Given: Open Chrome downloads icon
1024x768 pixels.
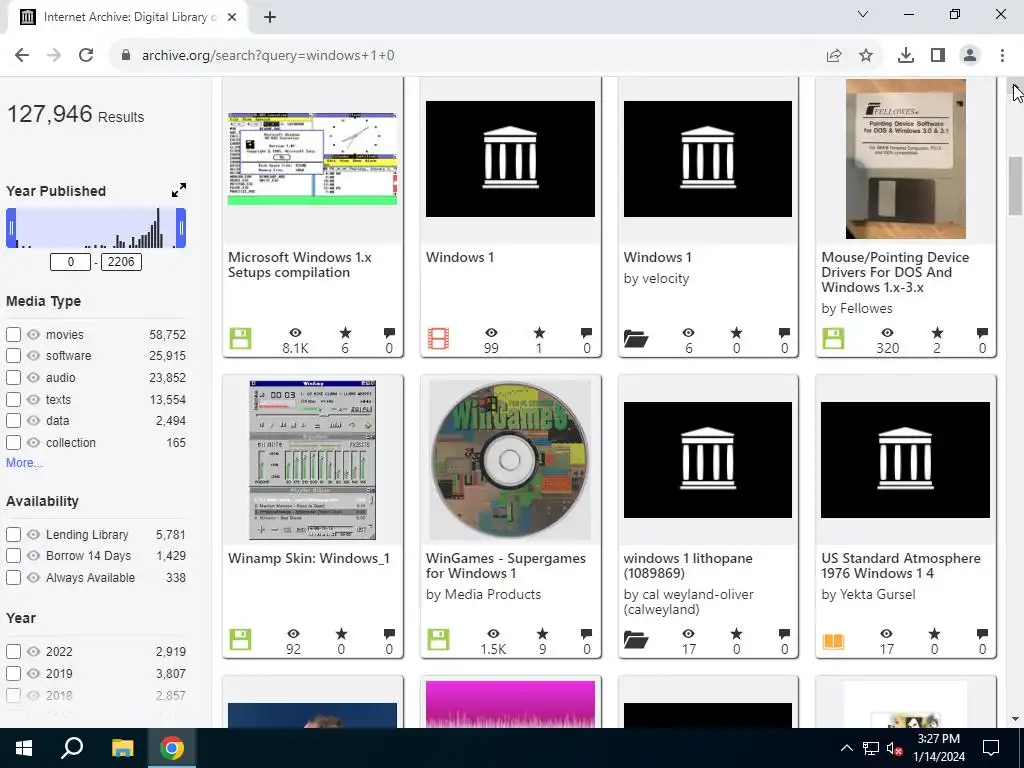Looking at the screenshot, I should point(906,56).
